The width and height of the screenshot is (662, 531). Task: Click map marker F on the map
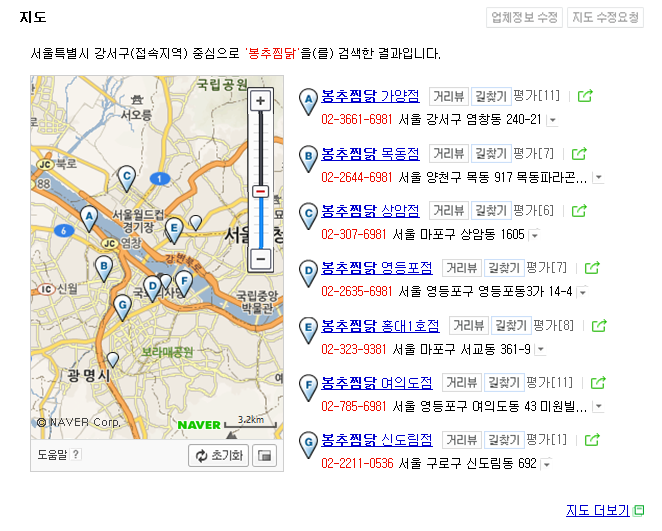[184, 283]
